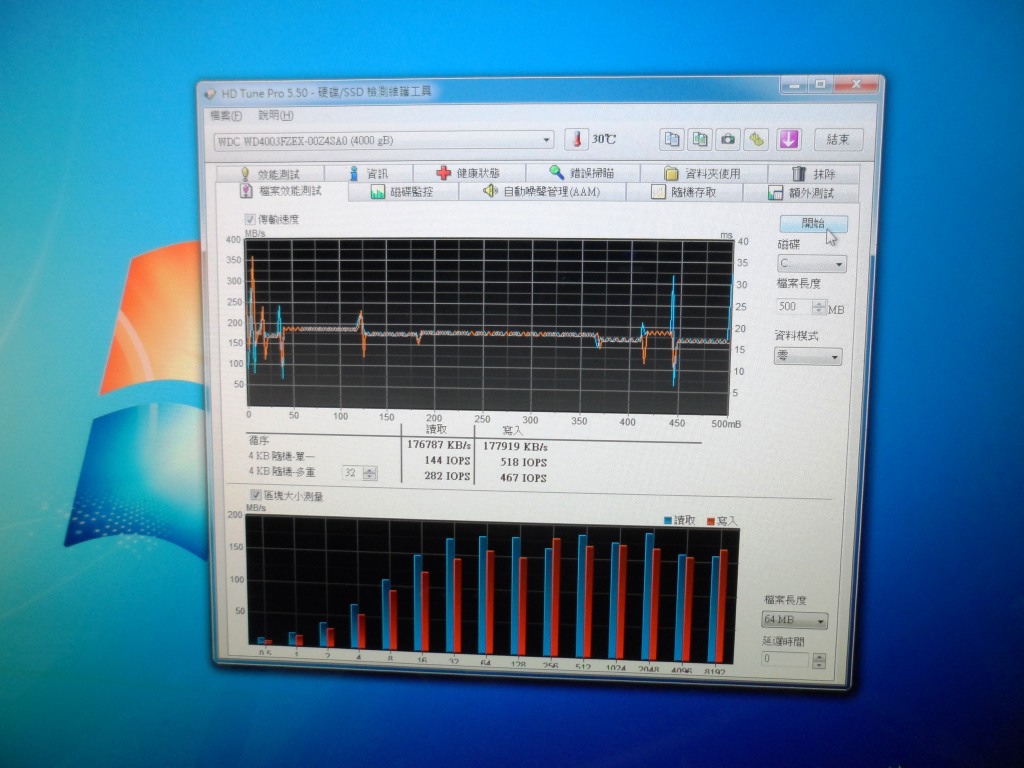Image resolution: width=1024 pixels, height=768 pixels.
Task: Open the 錯誤掃描 tab
Action: tap(583, 173)
